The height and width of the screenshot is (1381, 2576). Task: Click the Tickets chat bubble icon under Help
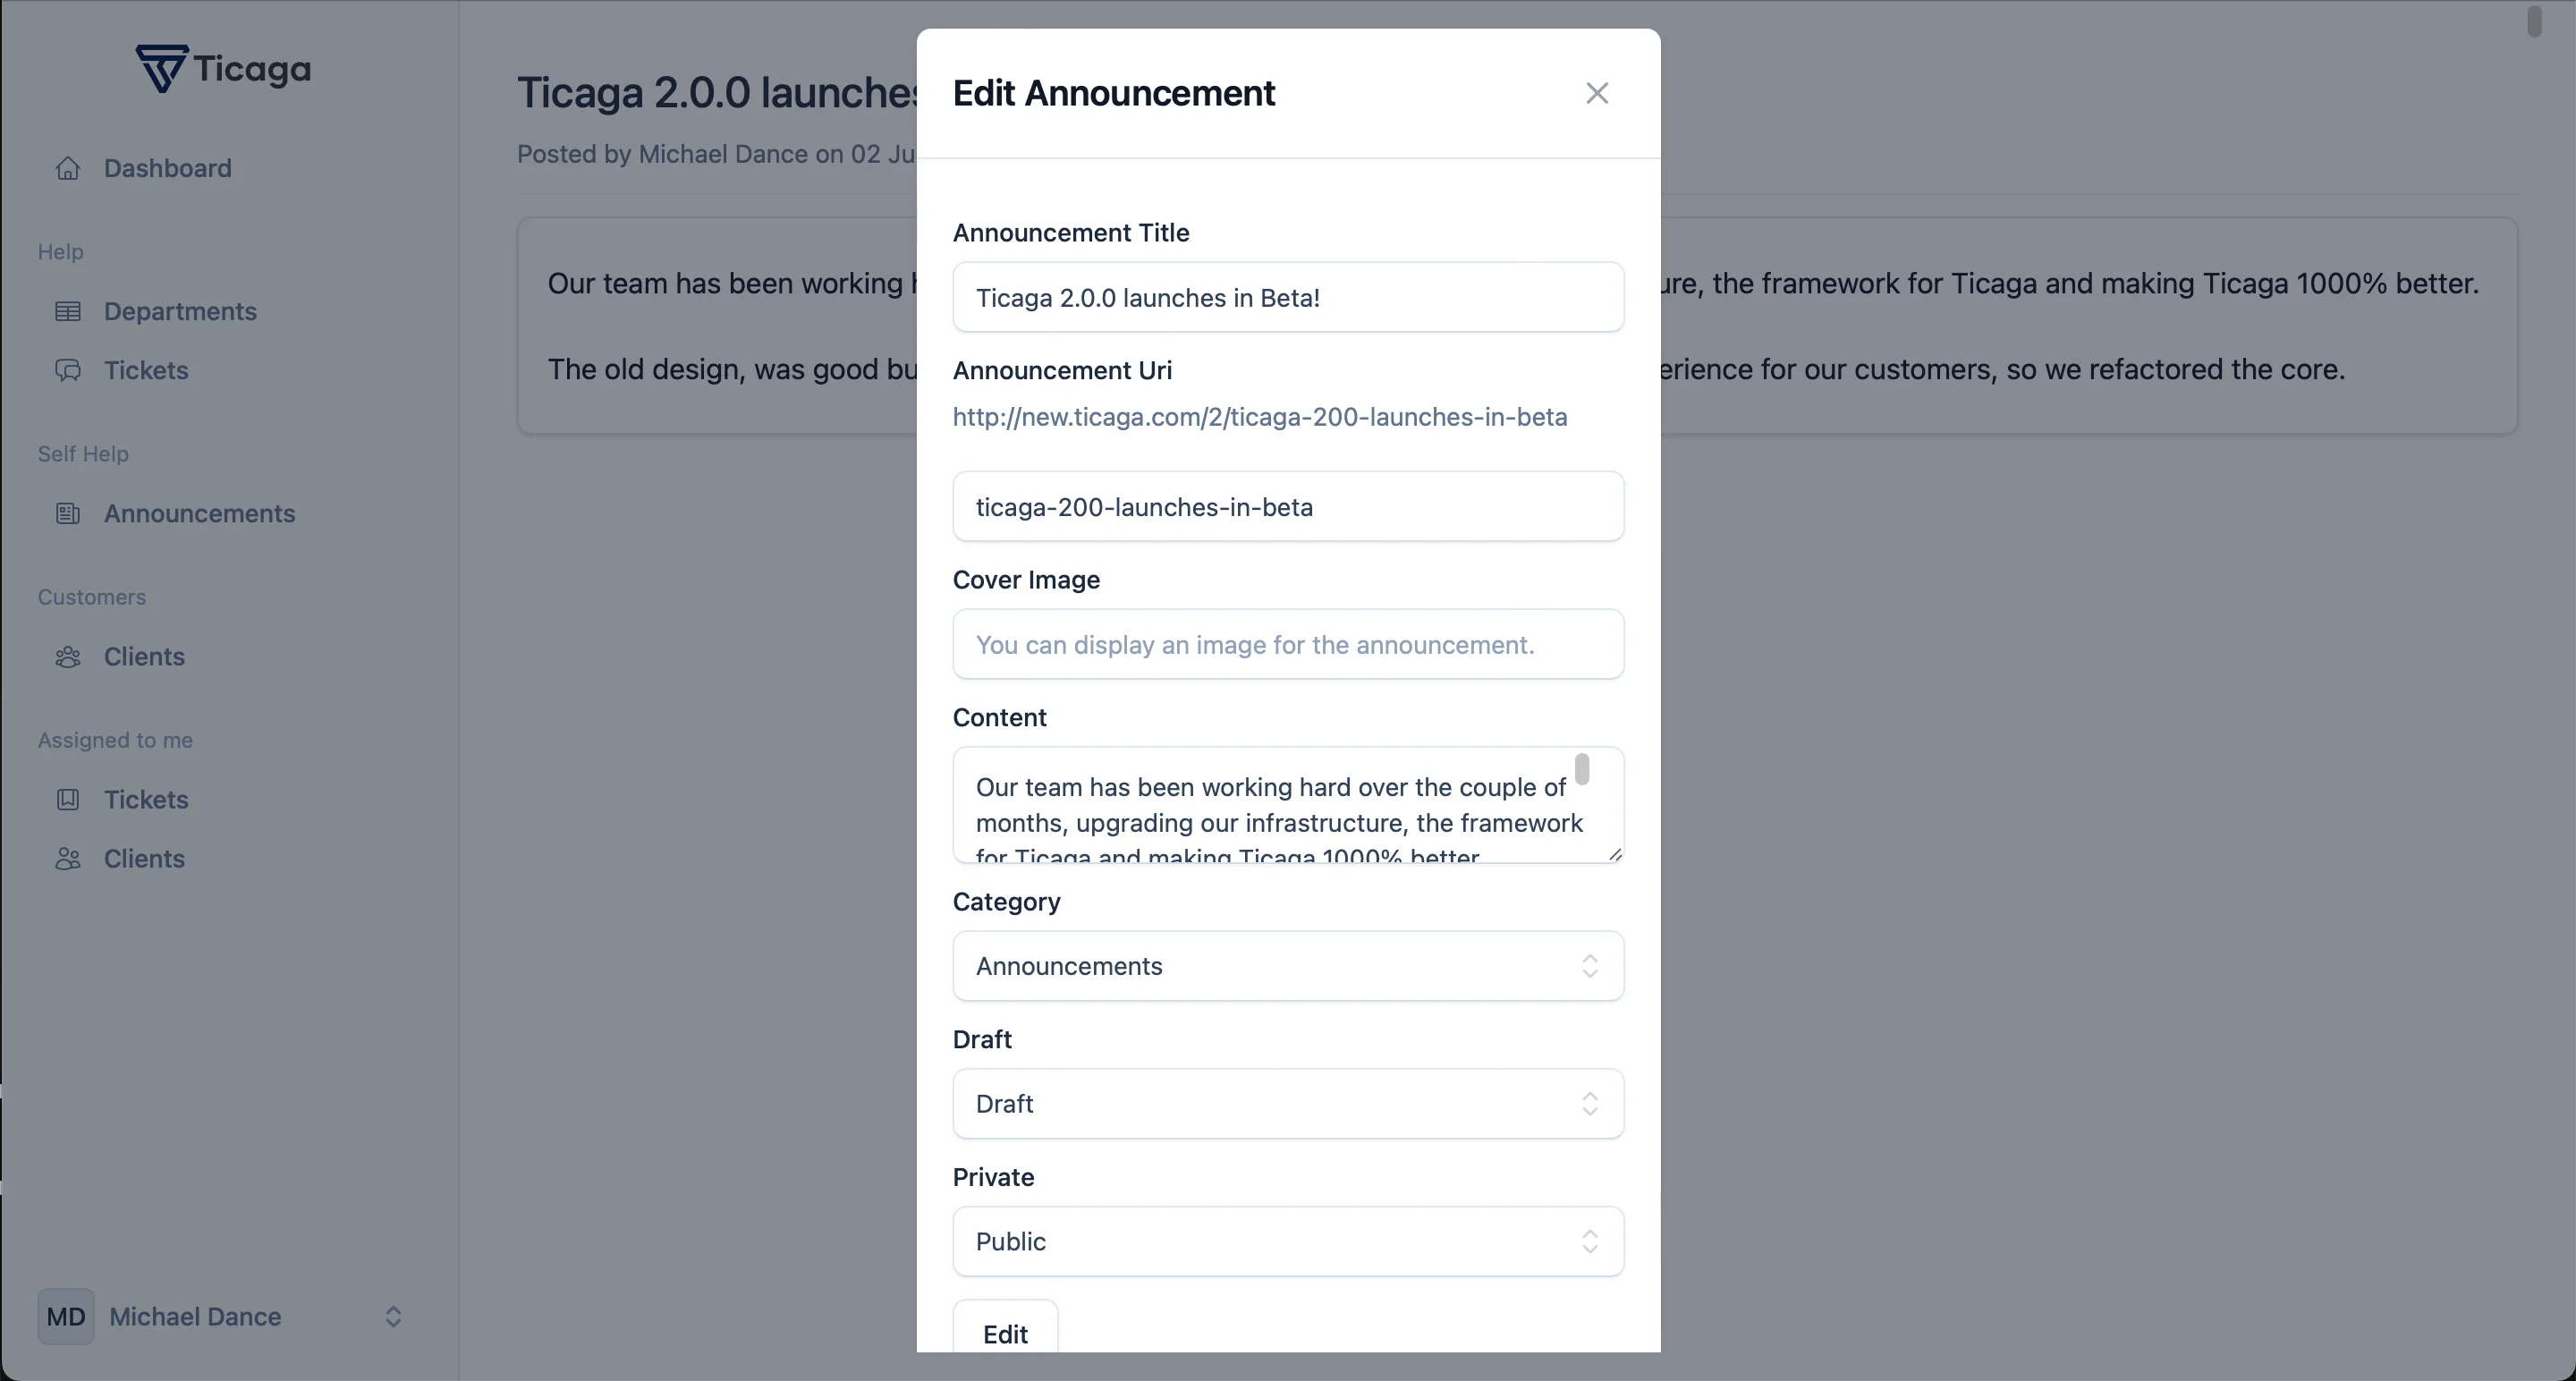[x=68, y=370]
